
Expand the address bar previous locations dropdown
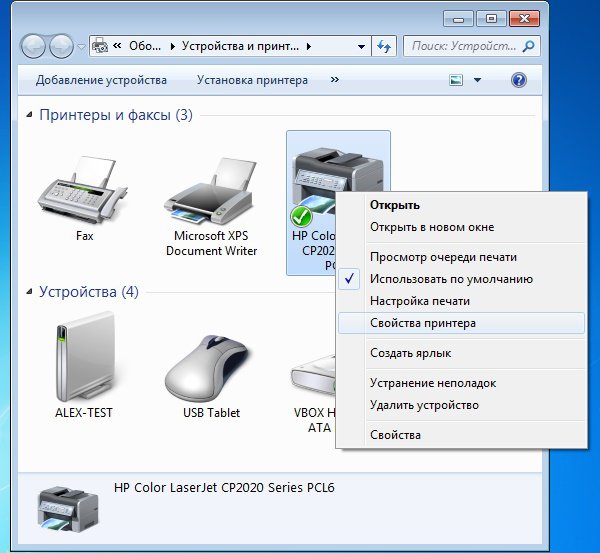361,47
